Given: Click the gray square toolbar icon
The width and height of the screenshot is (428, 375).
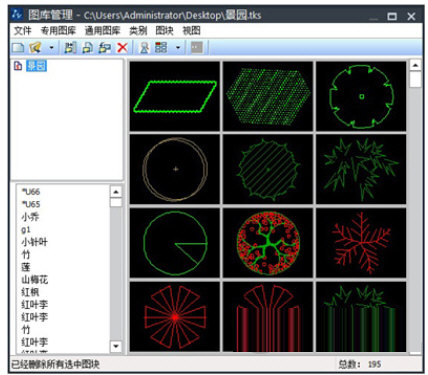Looking at the screenshot, I should pyautogui.click(x=196, y=47).
